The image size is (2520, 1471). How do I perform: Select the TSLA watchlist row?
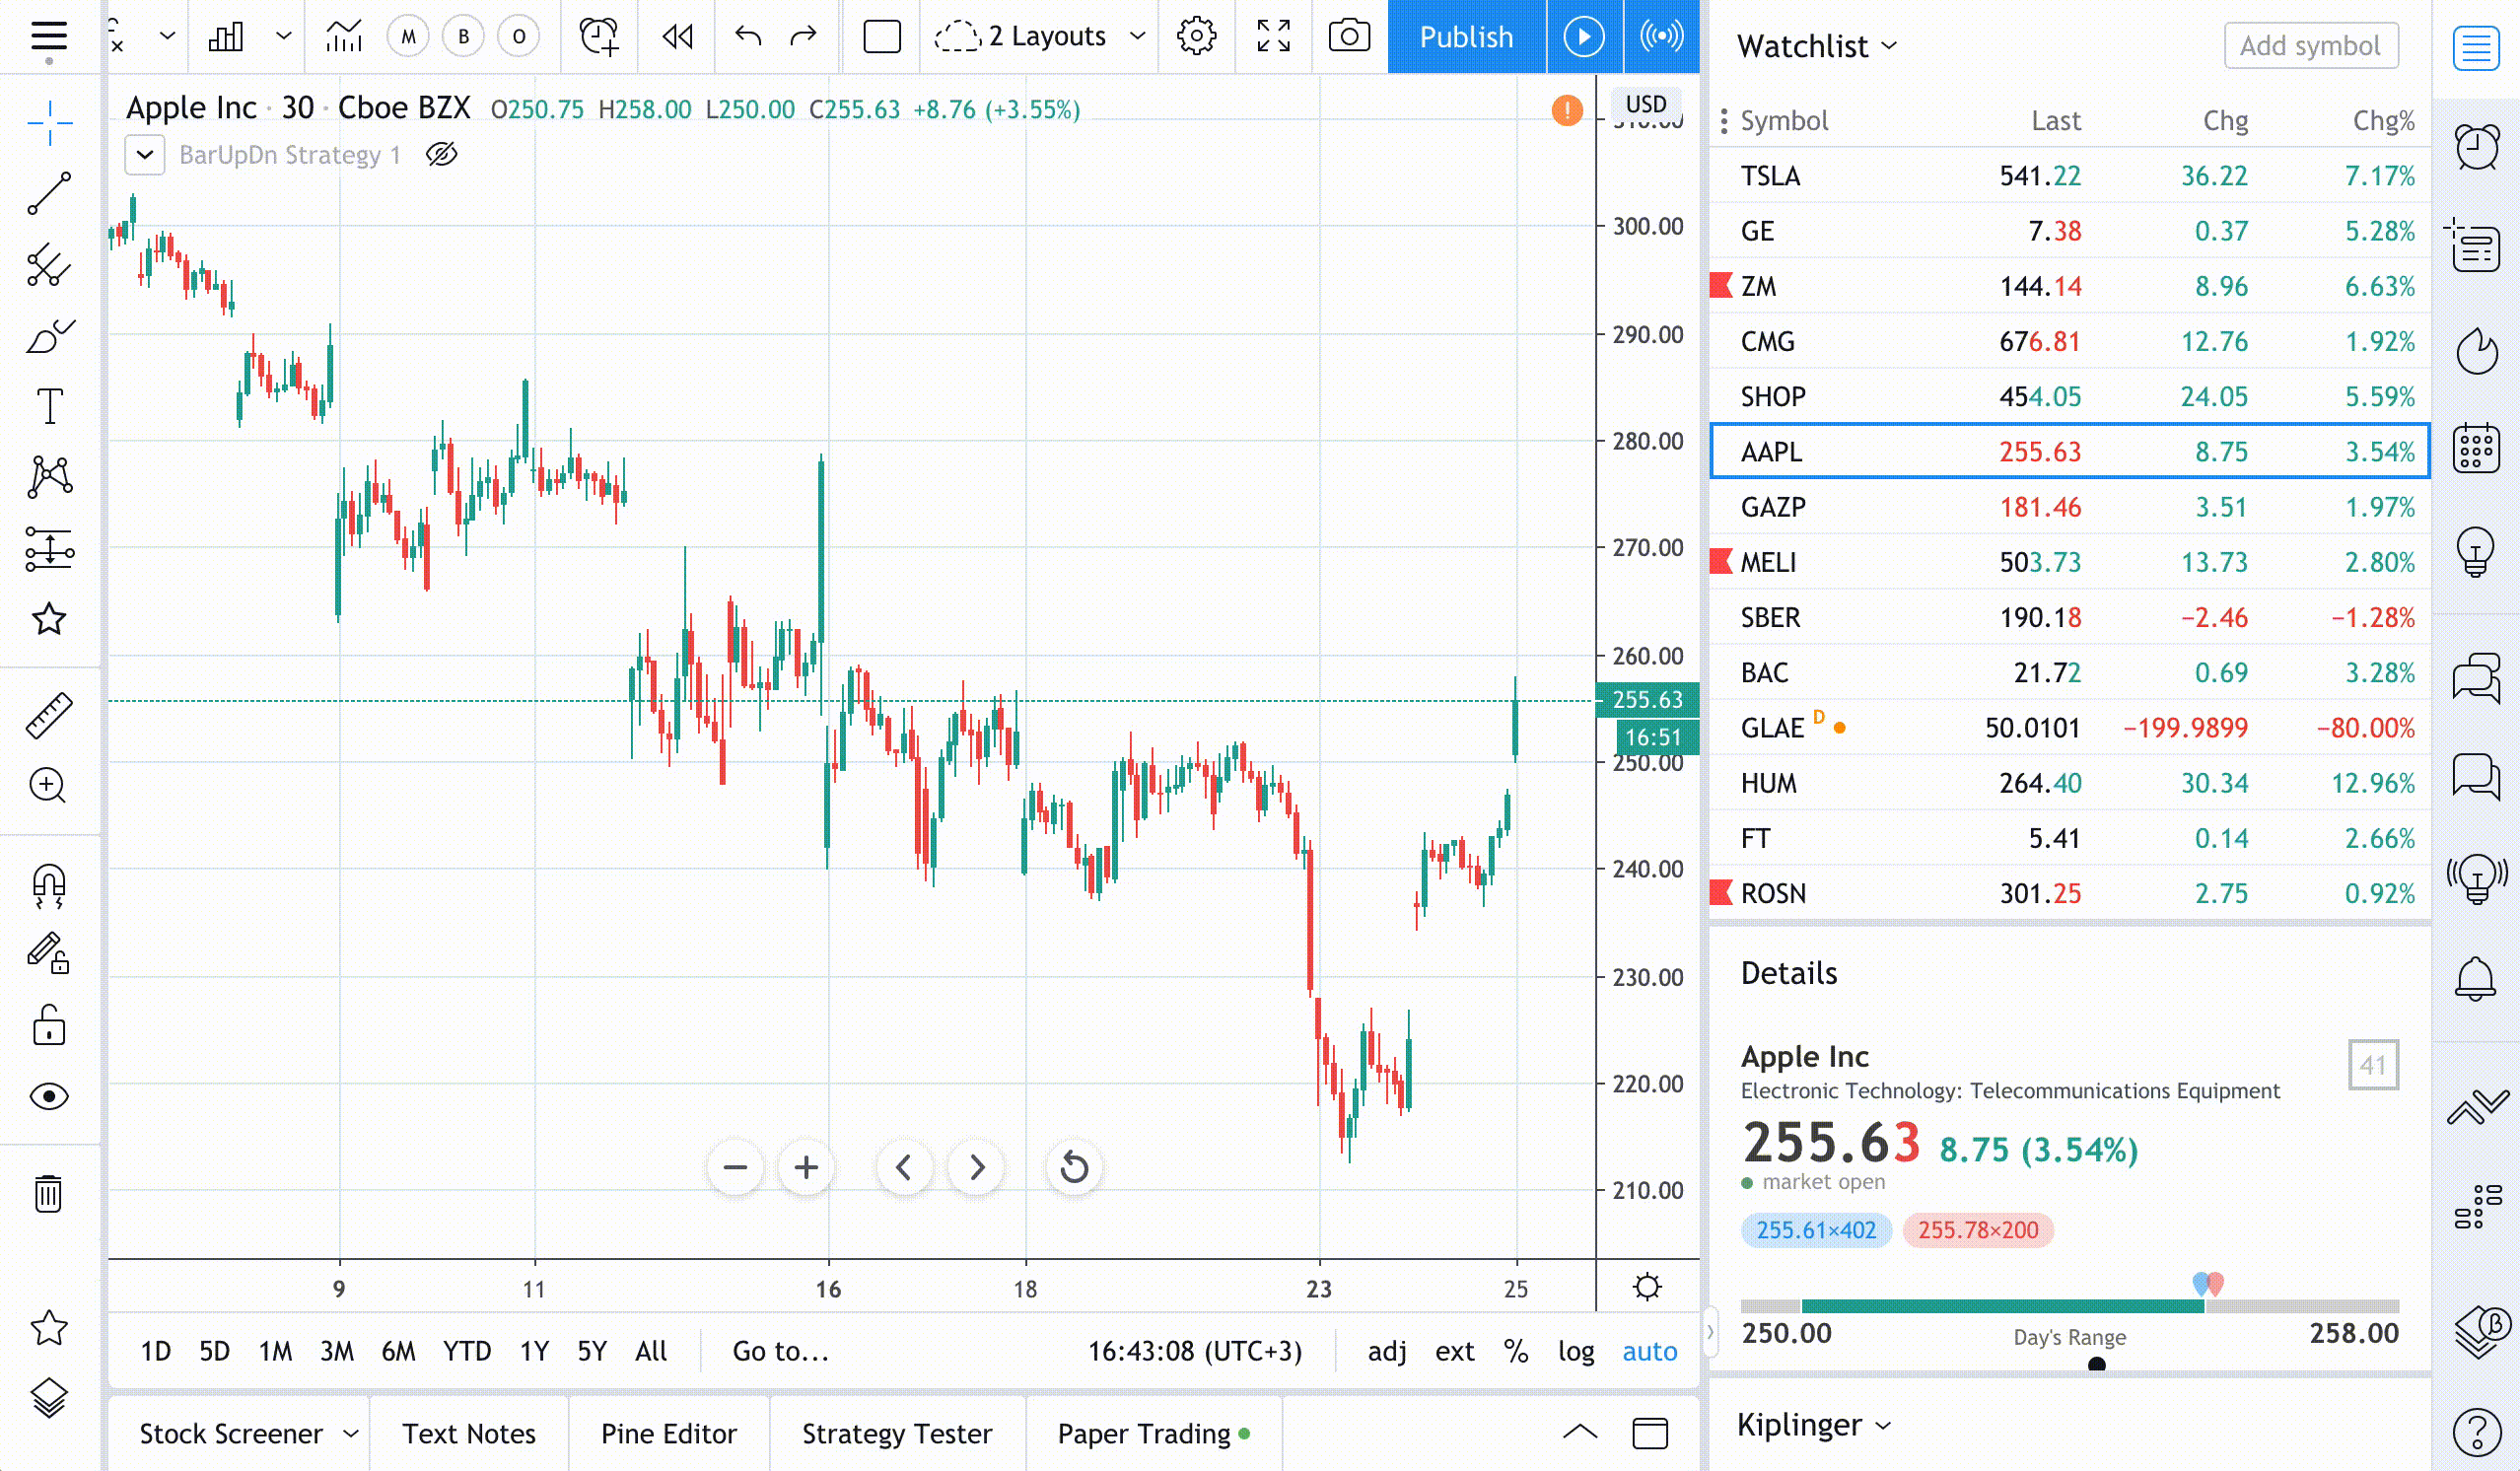[x=2070, y=176]
